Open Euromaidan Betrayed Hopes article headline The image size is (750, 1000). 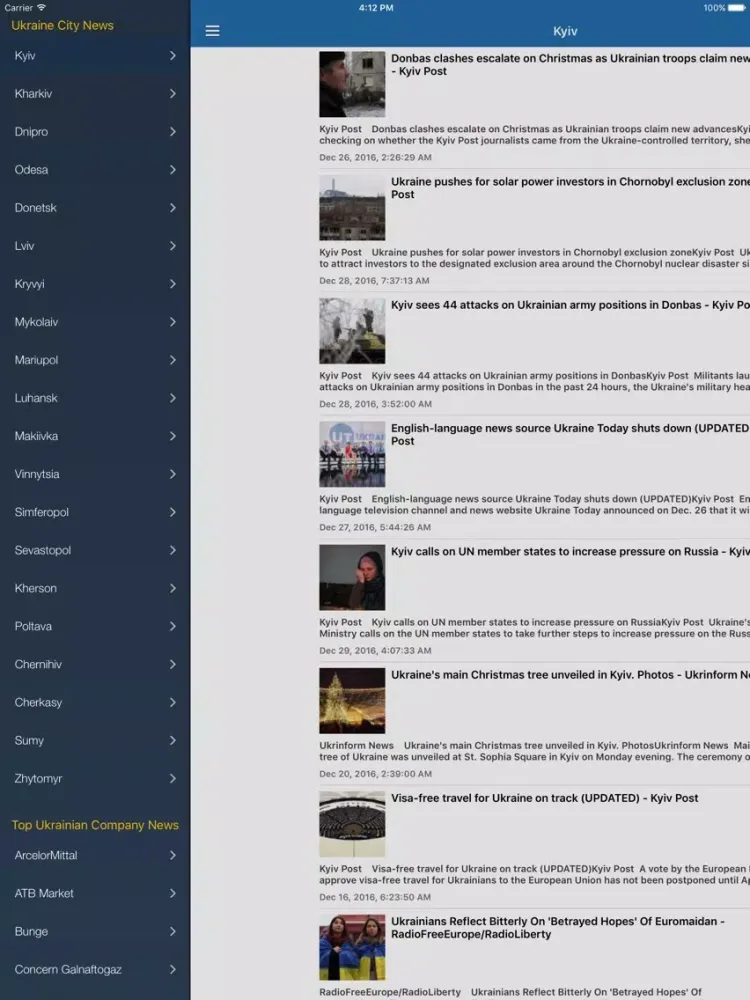click(x=557, y=927)
